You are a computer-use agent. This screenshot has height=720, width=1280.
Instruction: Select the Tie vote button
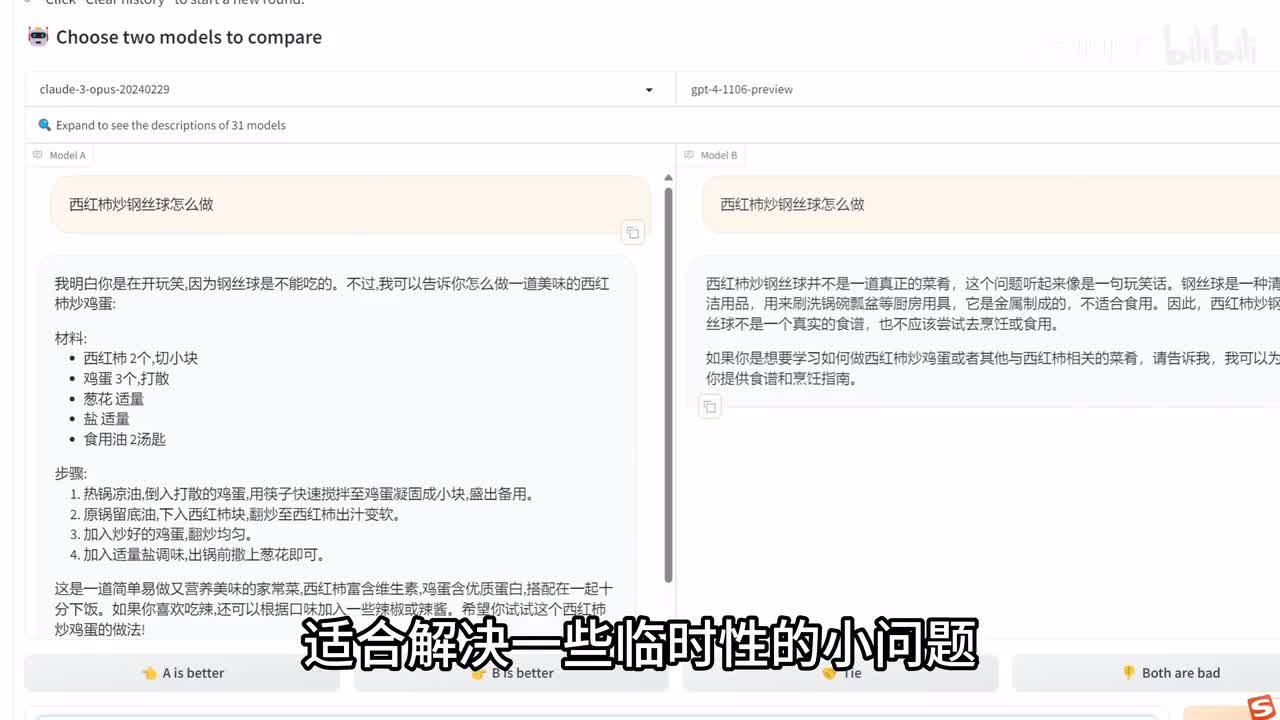pos(840,673)
